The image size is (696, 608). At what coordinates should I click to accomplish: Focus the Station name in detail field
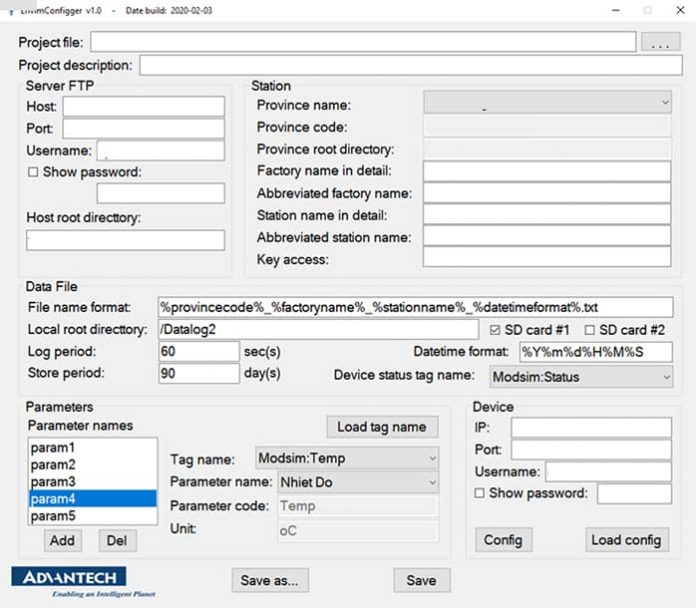[547, 214]
